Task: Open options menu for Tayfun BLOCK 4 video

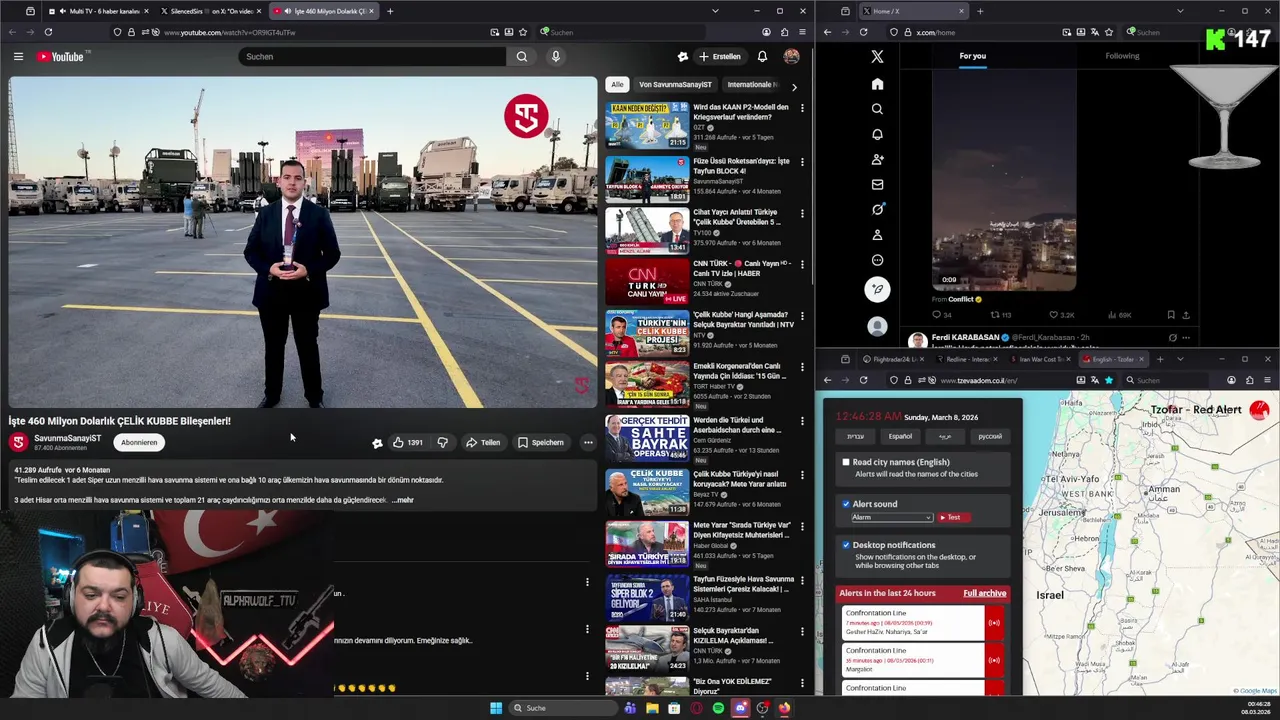Action: (801, 162)
